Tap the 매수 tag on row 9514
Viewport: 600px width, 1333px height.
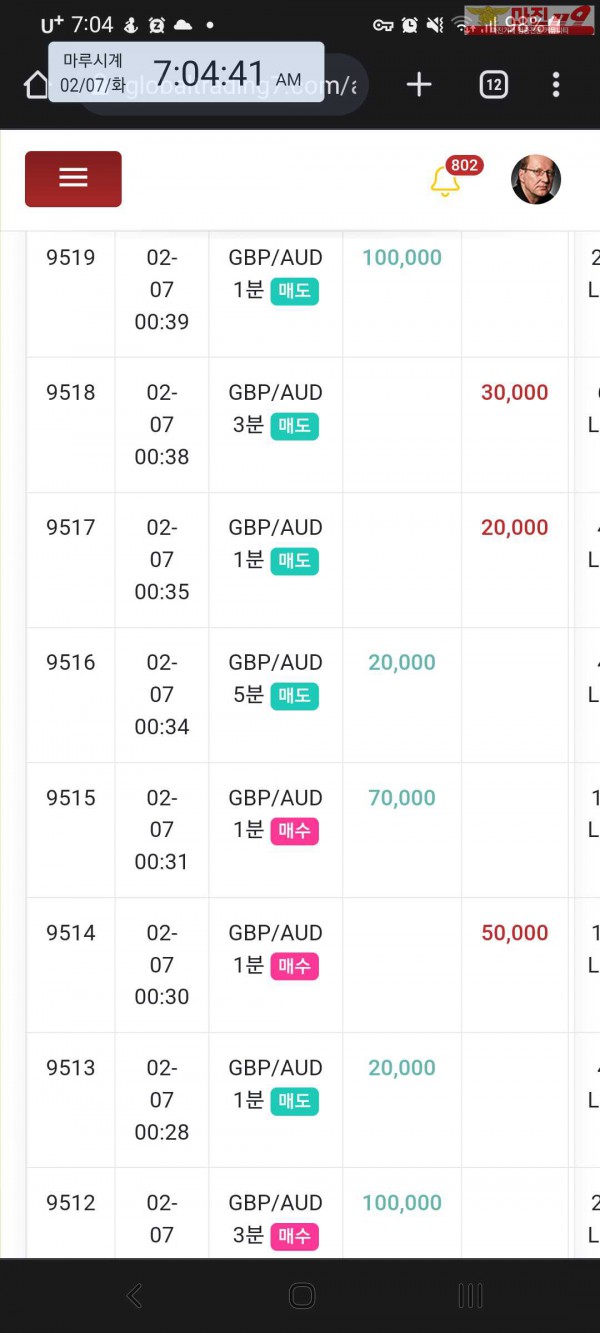294,966
